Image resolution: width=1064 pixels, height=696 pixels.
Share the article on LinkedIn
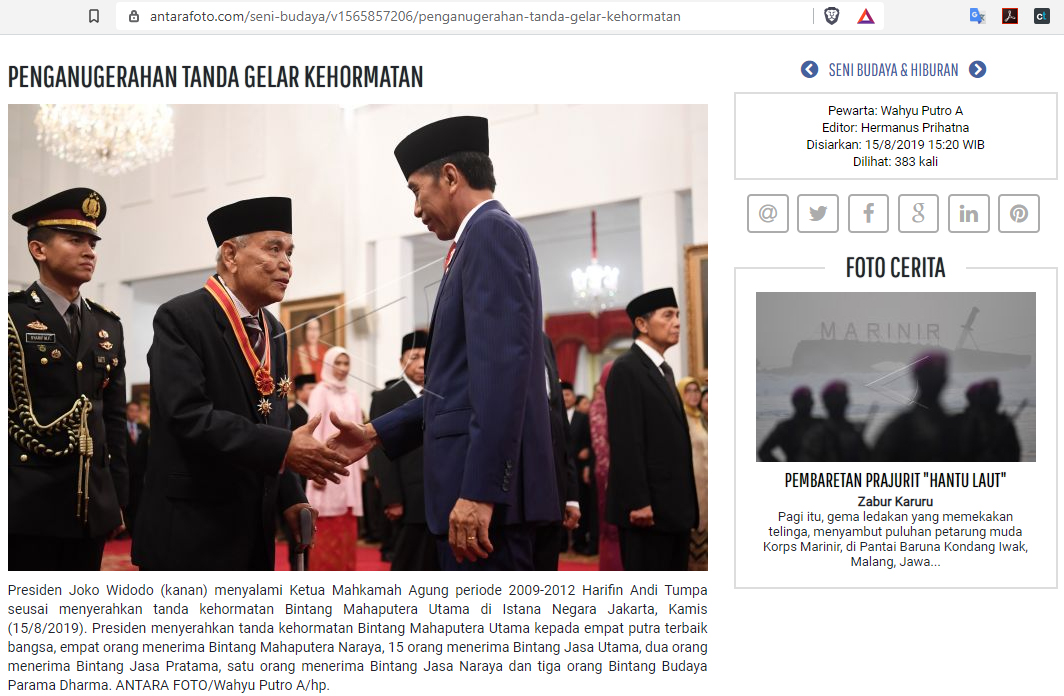968,214
